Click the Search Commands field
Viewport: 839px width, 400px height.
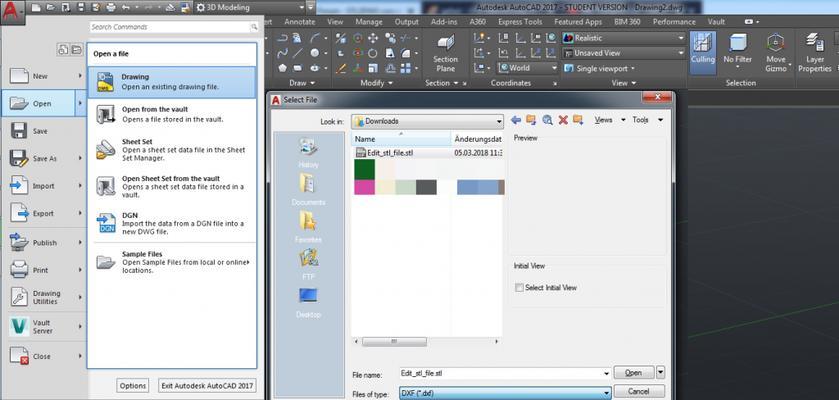(x=173, y=27)
